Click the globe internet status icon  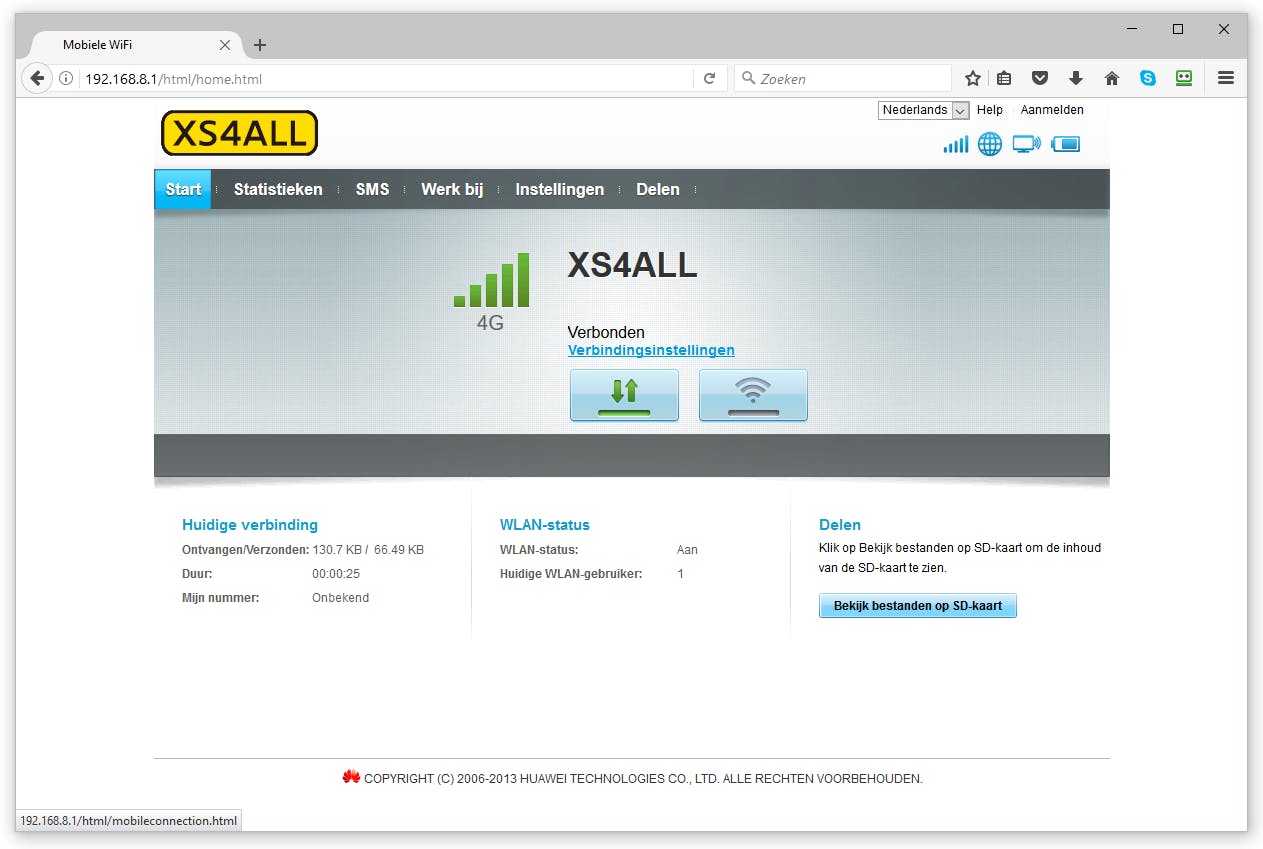tap(989, 143)
